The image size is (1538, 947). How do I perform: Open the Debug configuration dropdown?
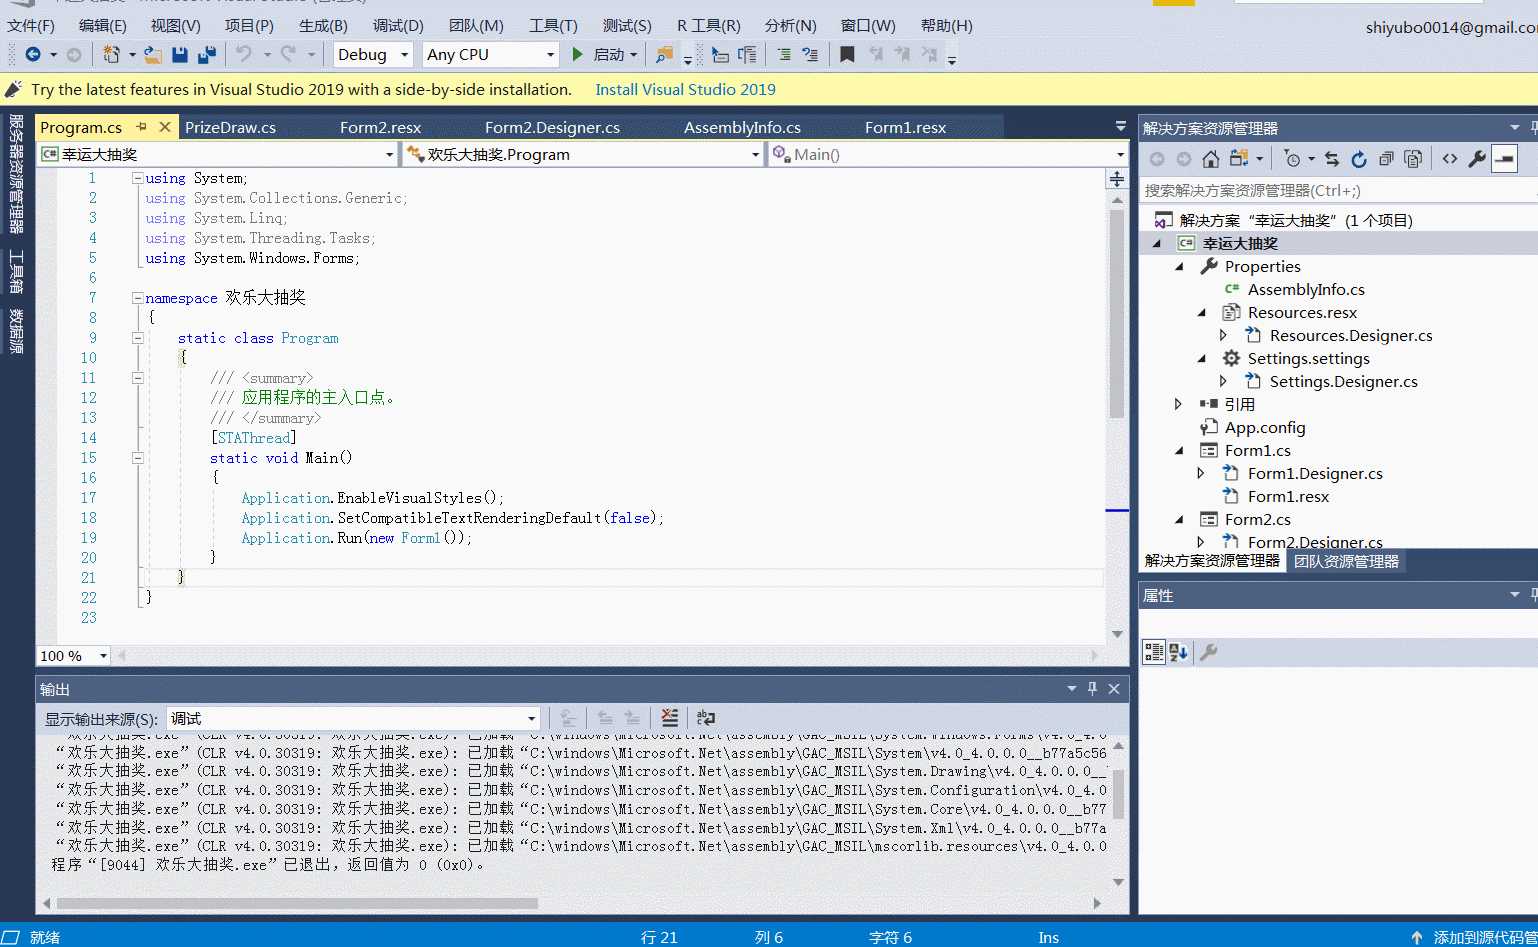coord(405,55)
